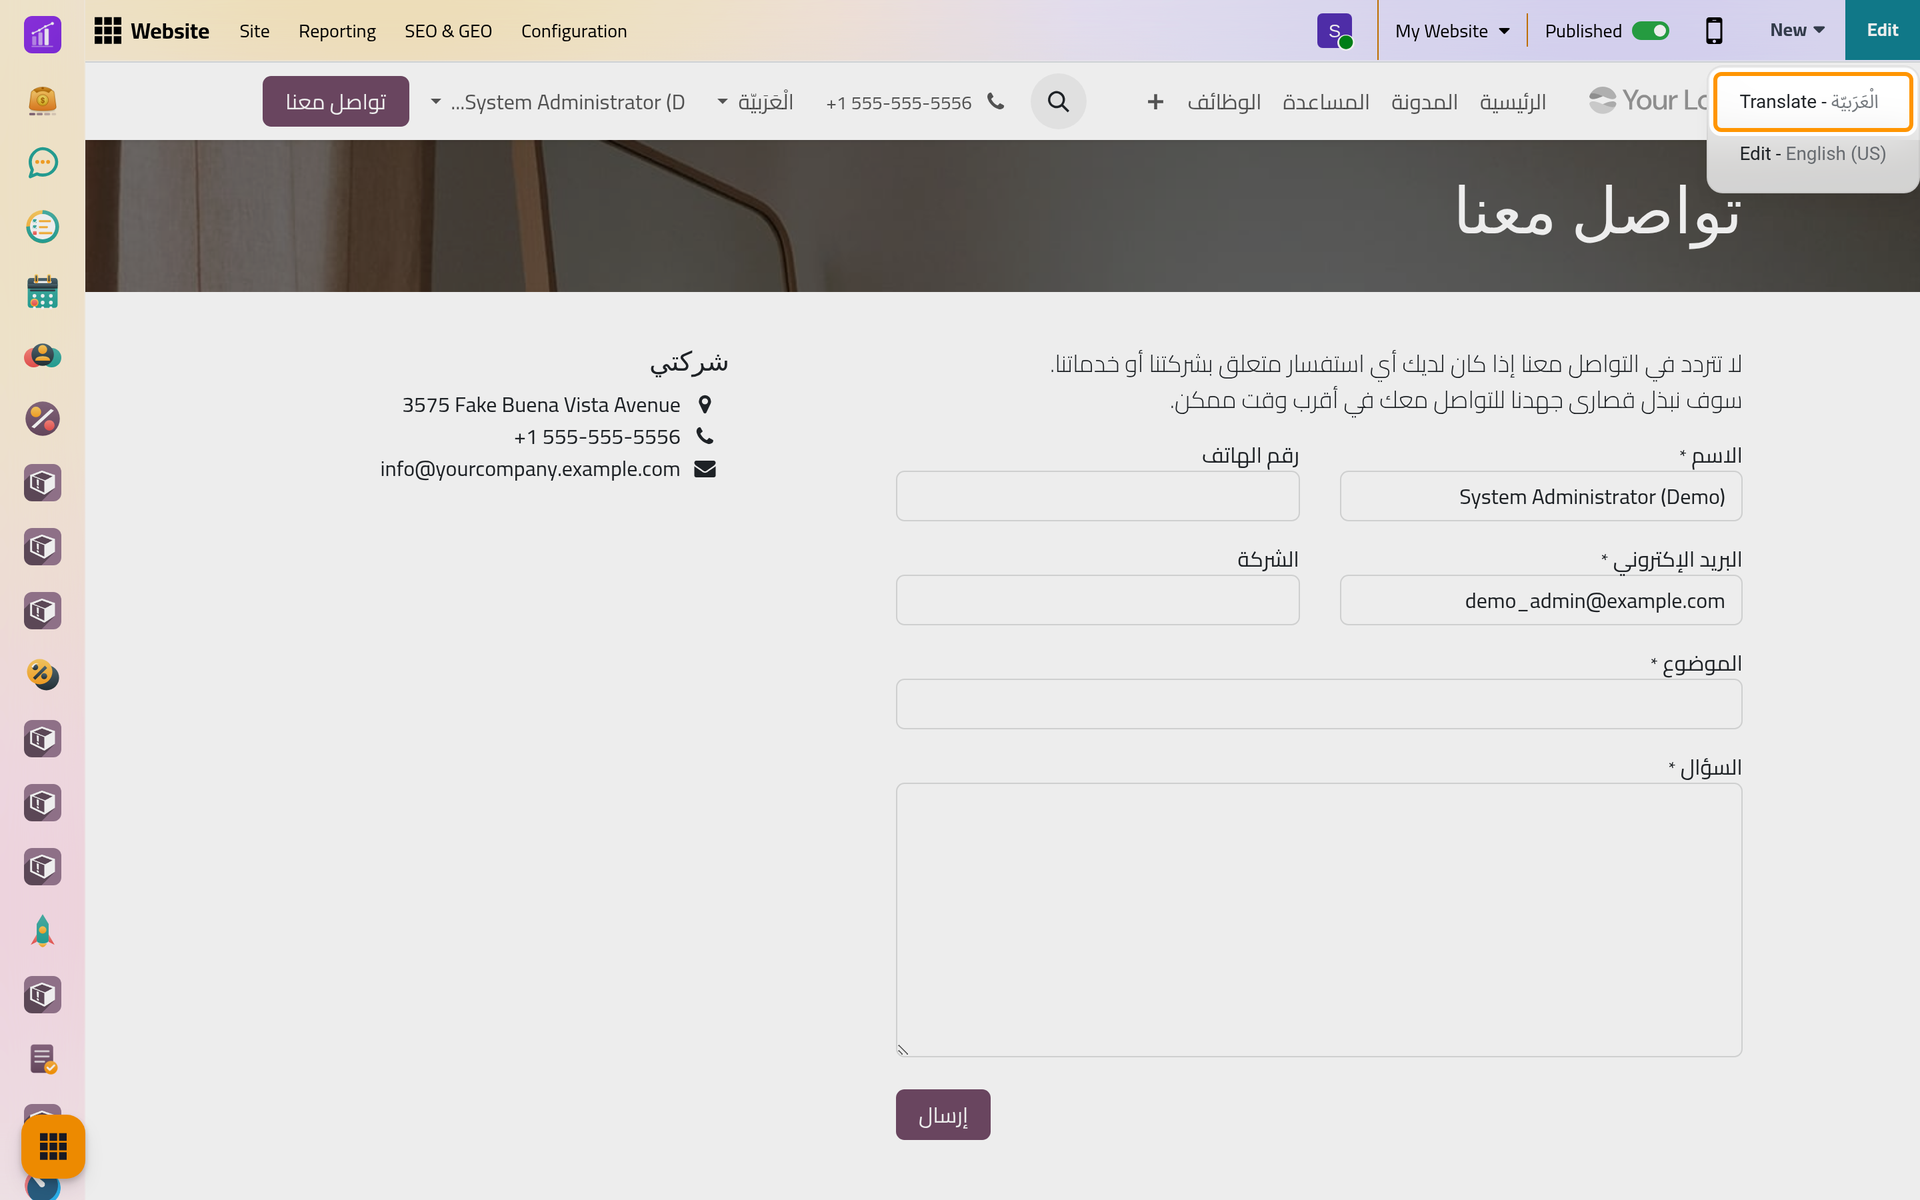Image resolution: width=1920 pixels, height=1200 pixels.
Task: Click the orange apps grid launcher button
Action: 53,1146
